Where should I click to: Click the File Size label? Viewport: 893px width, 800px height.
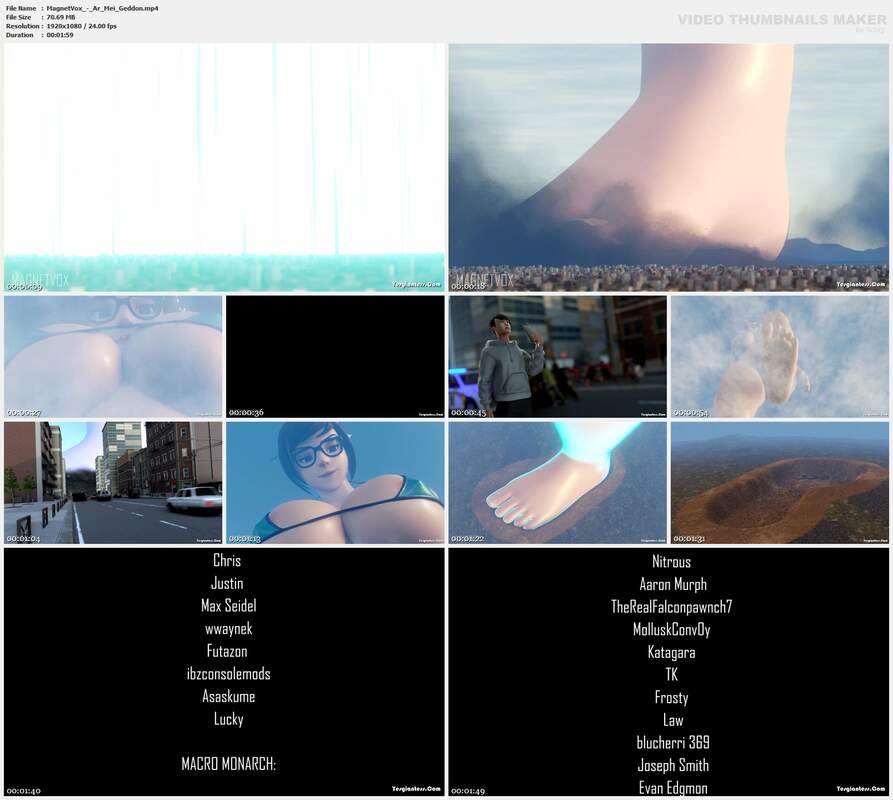pos(19,18)
